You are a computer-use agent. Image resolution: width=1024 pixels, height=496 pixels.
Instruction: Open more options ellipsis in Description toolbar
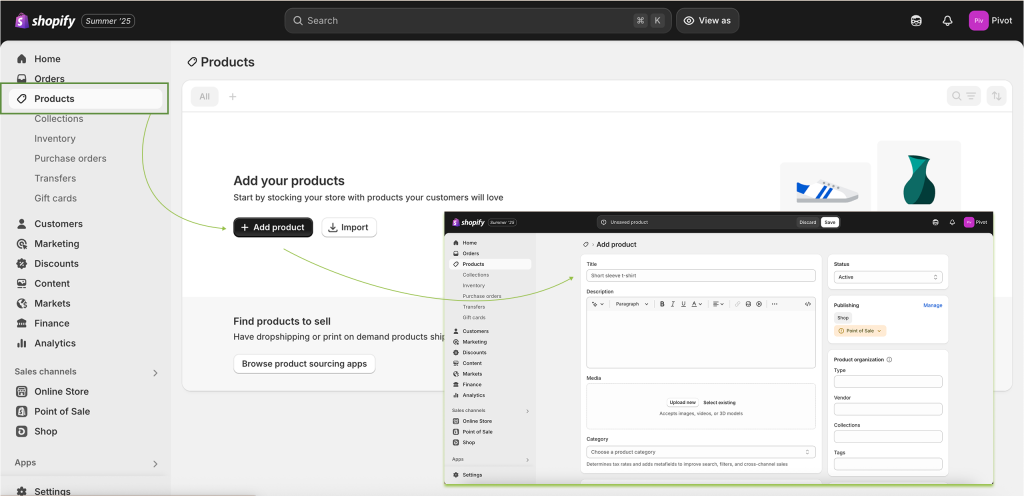[775, 304]
